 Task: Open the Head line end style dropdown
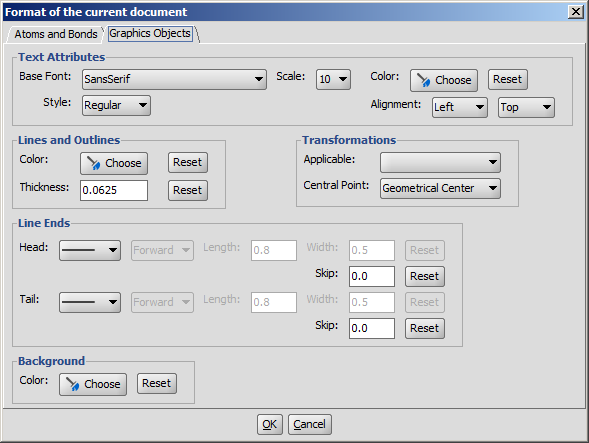pyautogui.click(x=90, y=251)
